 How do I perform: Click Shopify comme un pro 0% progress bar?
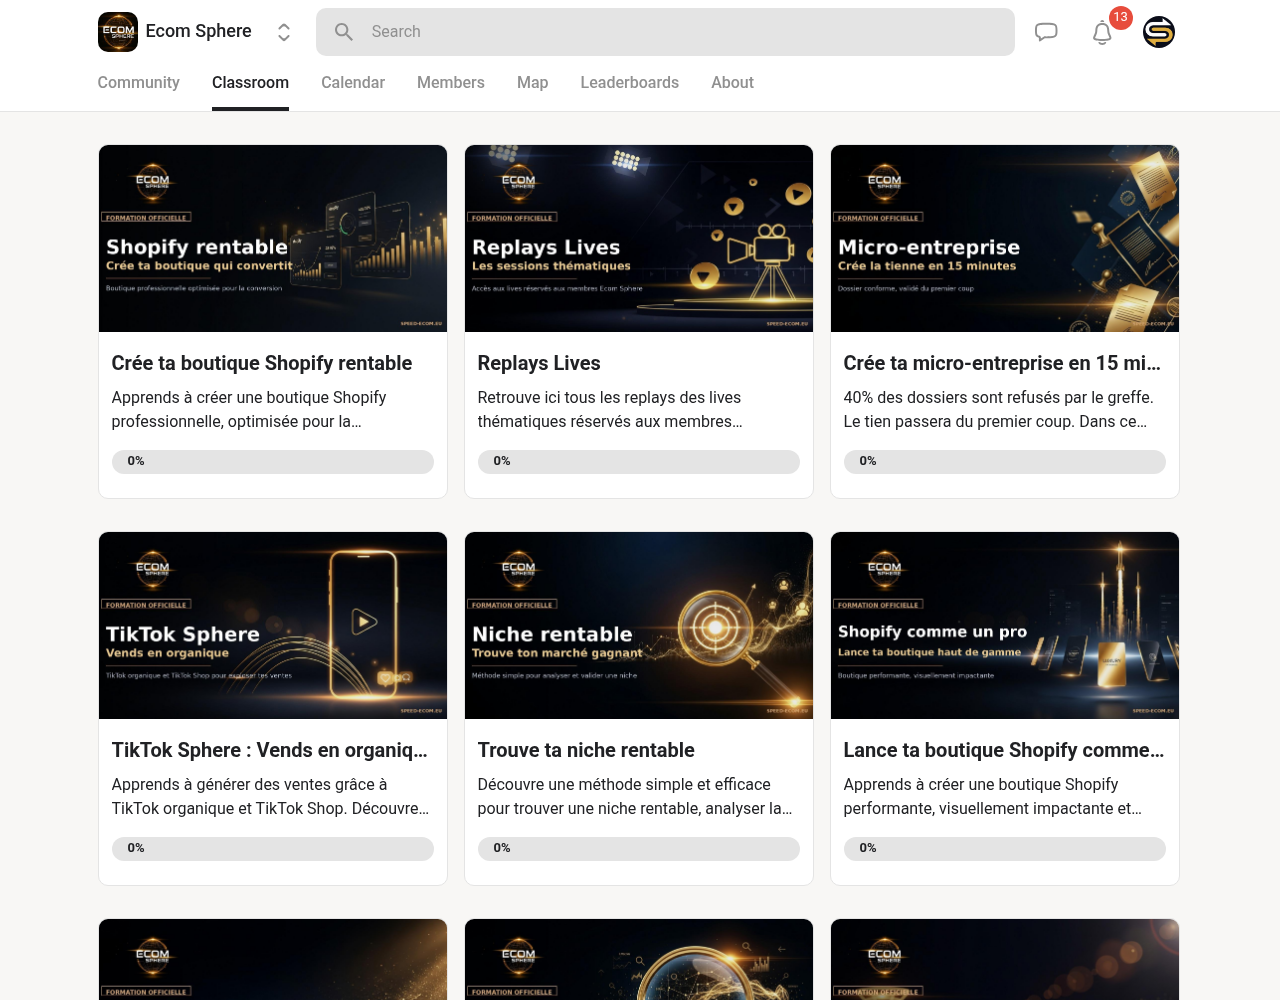[x=1005, y=848]
